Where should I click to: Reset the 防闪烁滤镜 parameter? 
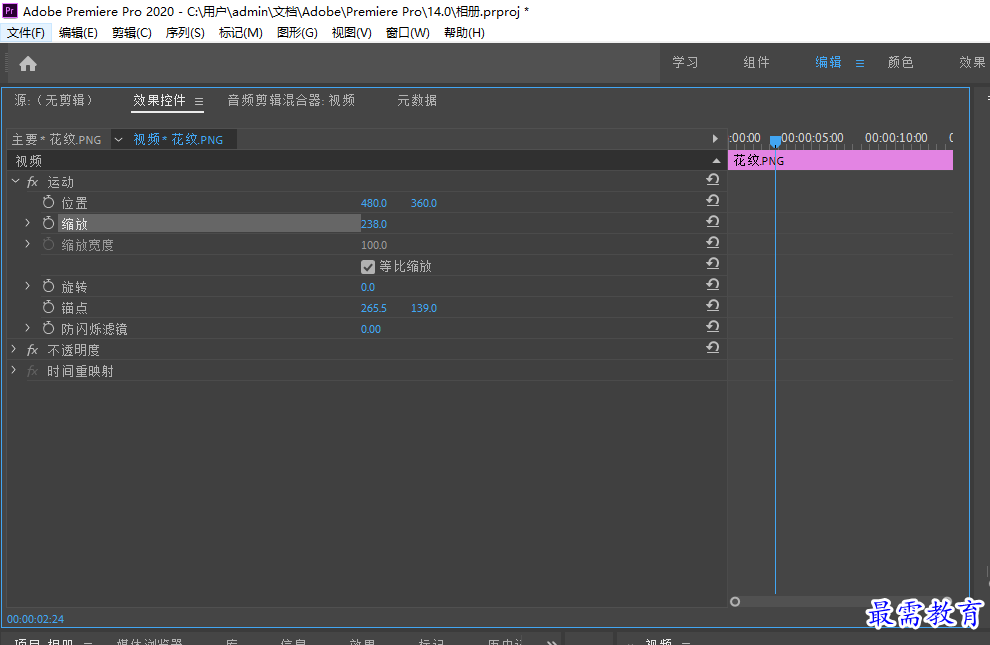[x=713, y=326]
